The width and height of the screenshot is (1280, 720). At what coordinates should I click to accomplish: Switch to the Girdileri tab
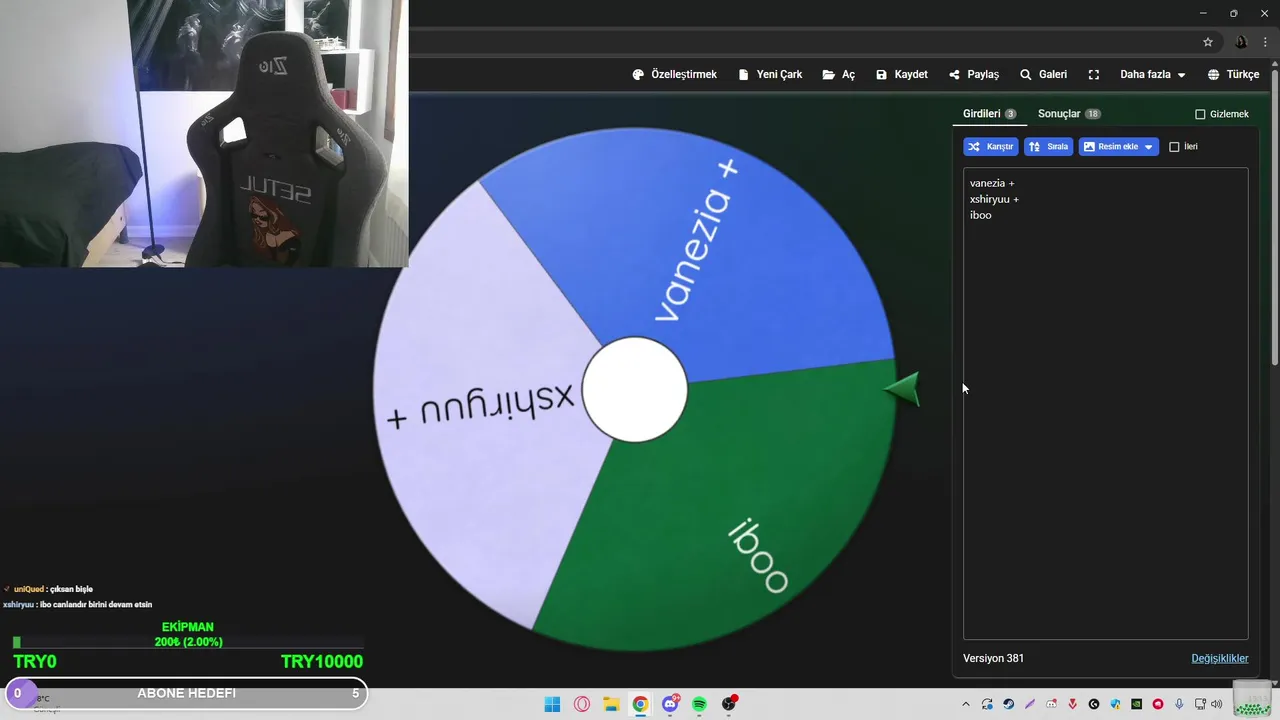coord(989,114)
